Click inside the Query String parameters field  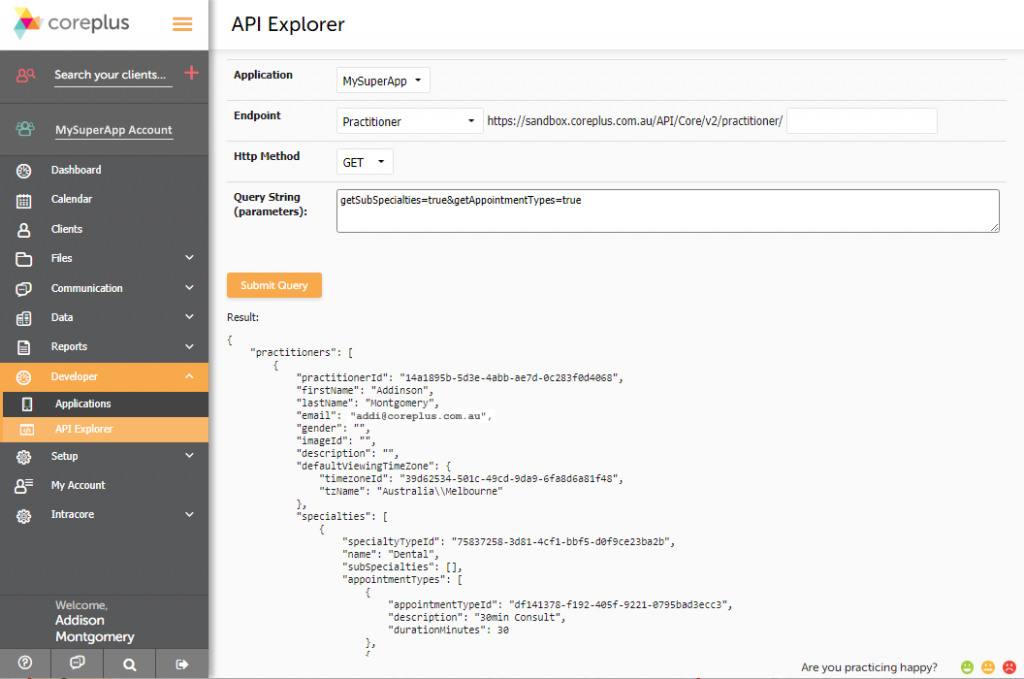(x=666, y=210)
